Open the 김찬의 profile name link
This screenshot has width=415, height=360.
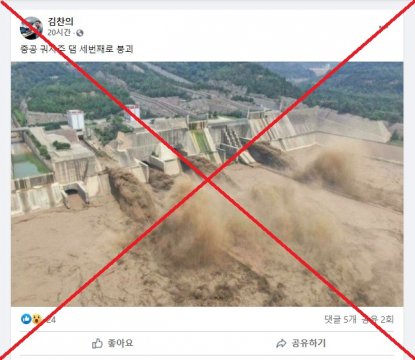(60, 22)
